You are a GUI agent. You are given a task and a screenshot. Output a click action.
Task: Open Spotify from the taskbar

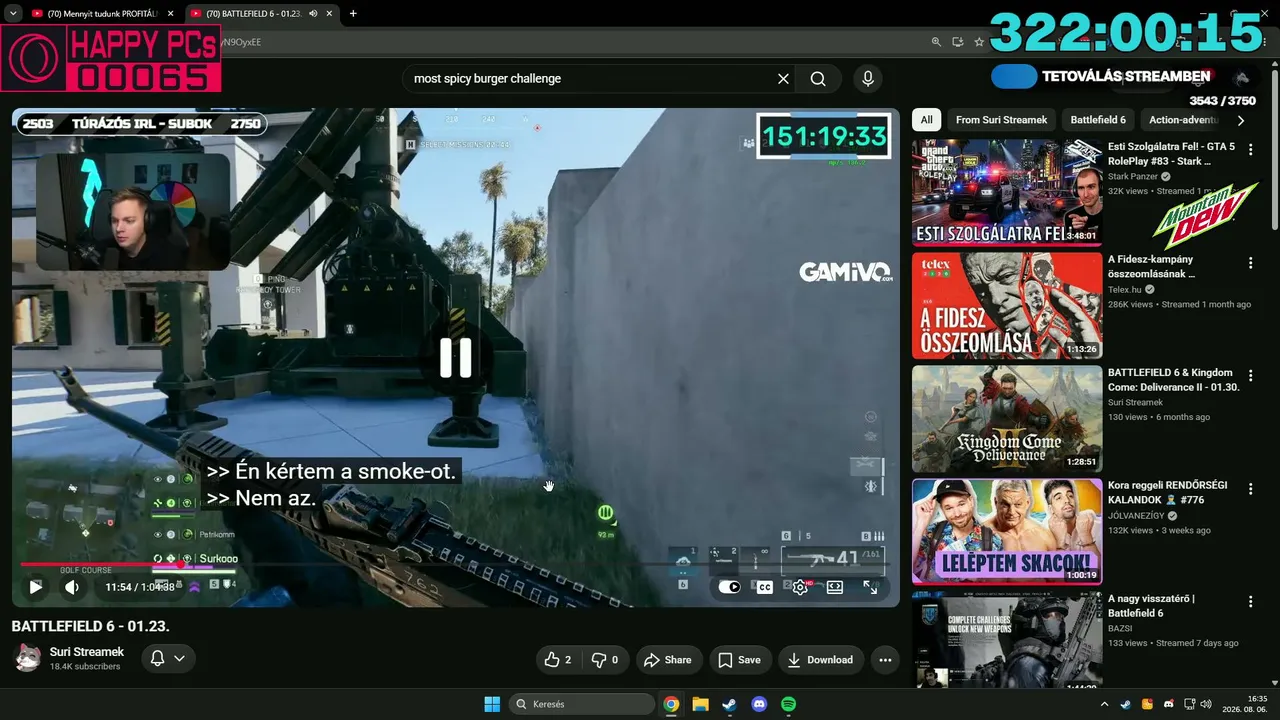(788, 704)
